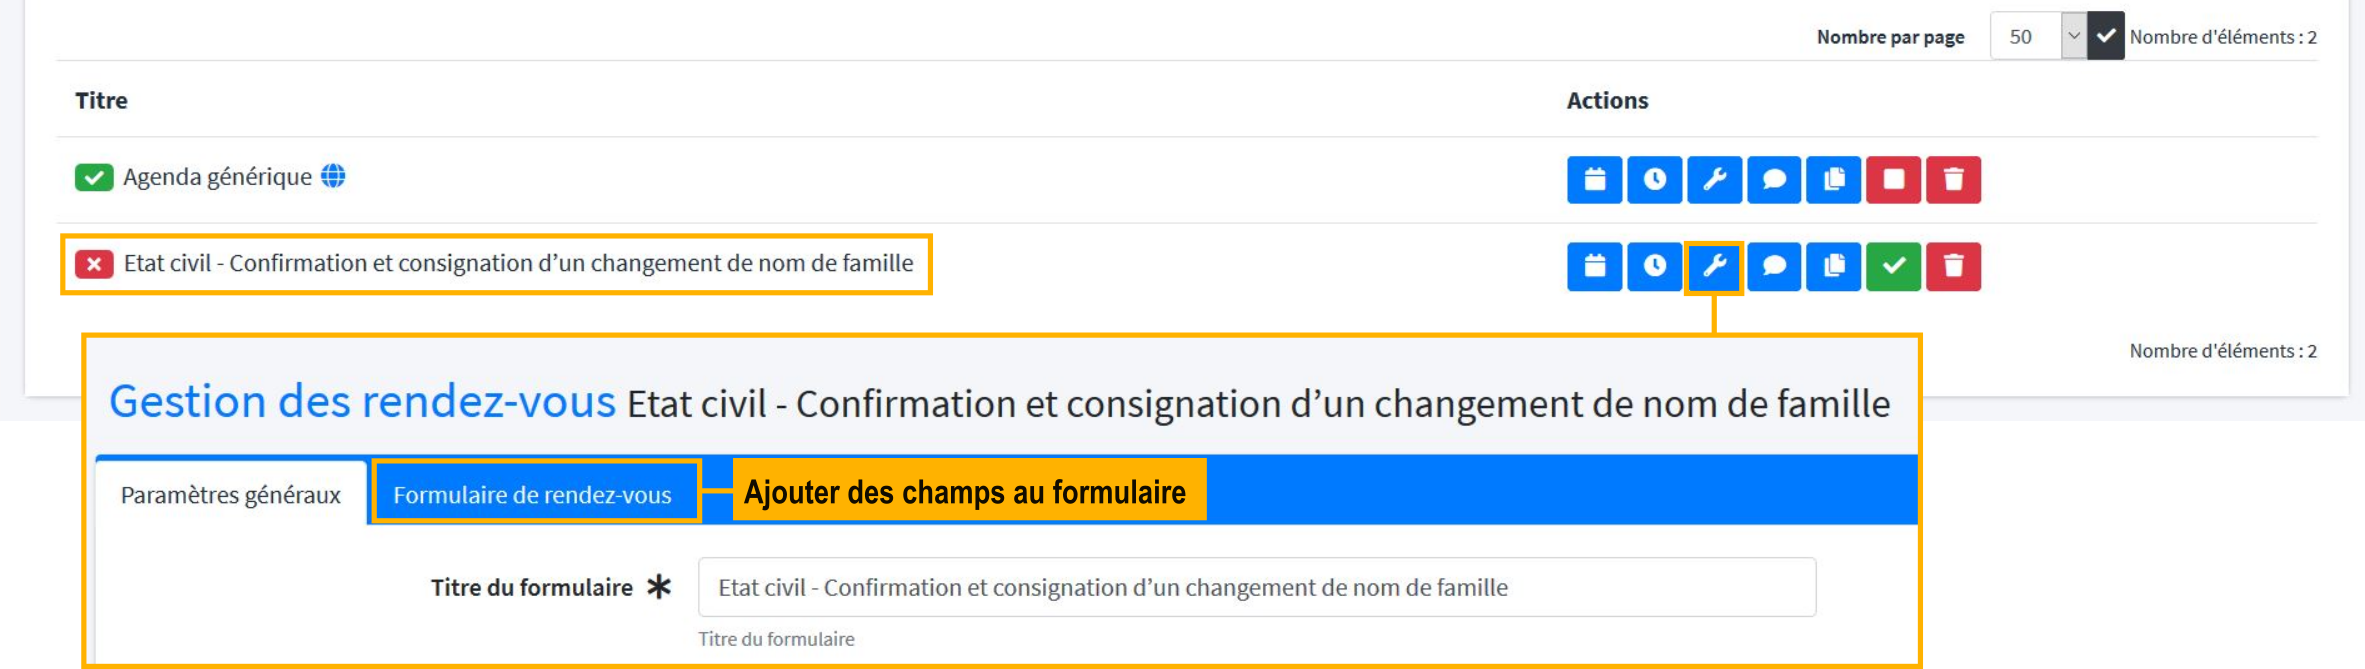
Task: Open wrench settings for Etat civil agenda
Action: [x=1714, y=267]
